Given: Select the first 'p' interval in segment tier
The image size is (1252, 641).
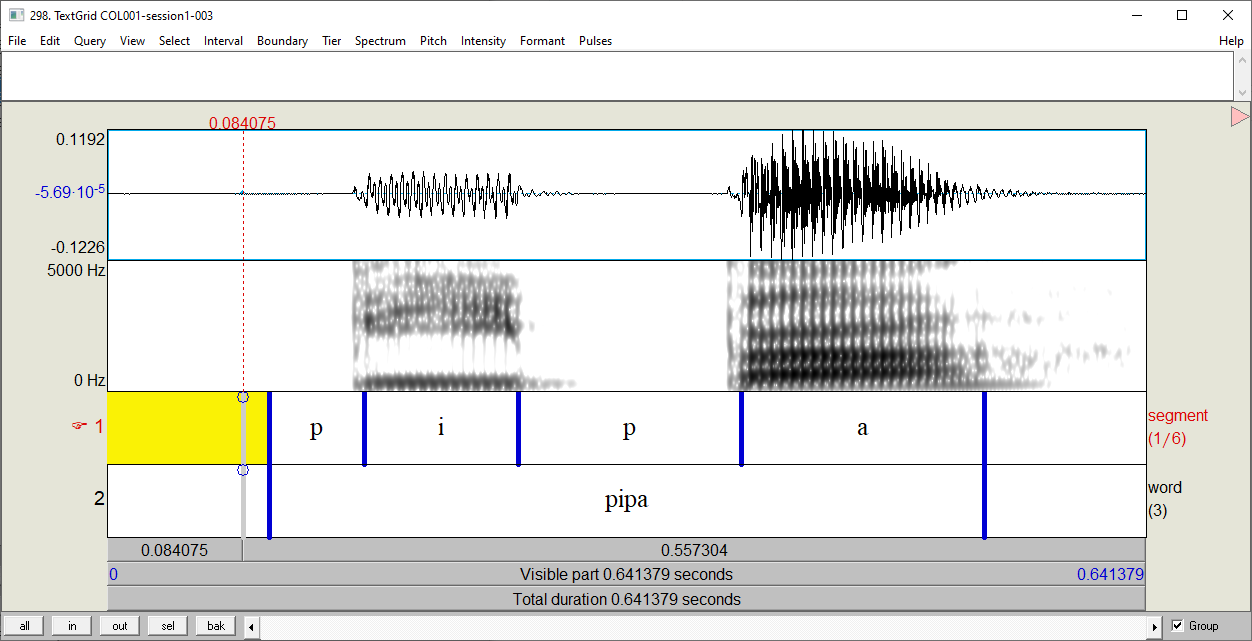Looking at the screenshot, I should click(x=316, y=428).
